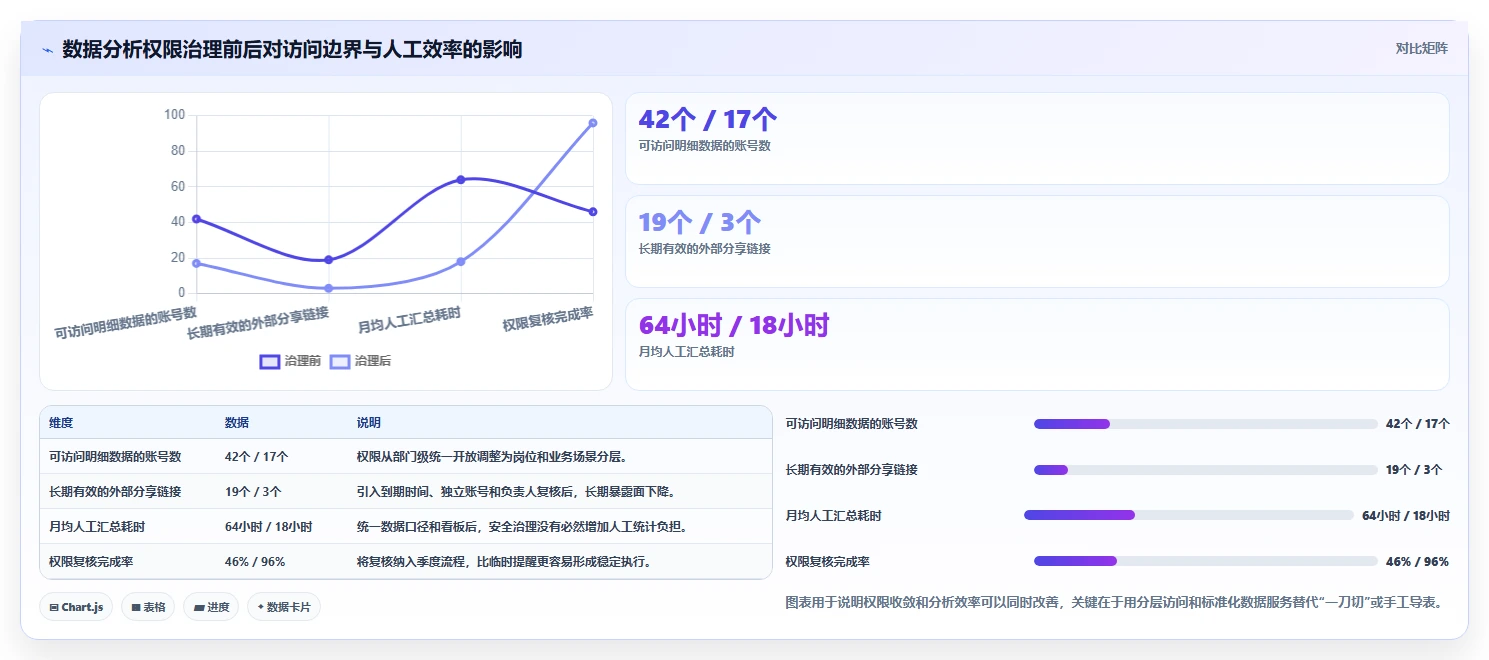Click the 表格 tag chip
This screenshot has width=1489, height=660.
click(148, 607)
